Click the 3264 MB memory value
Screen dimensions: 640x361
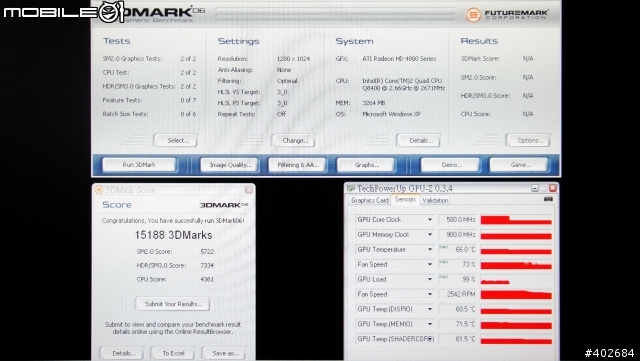coord(373,103)
